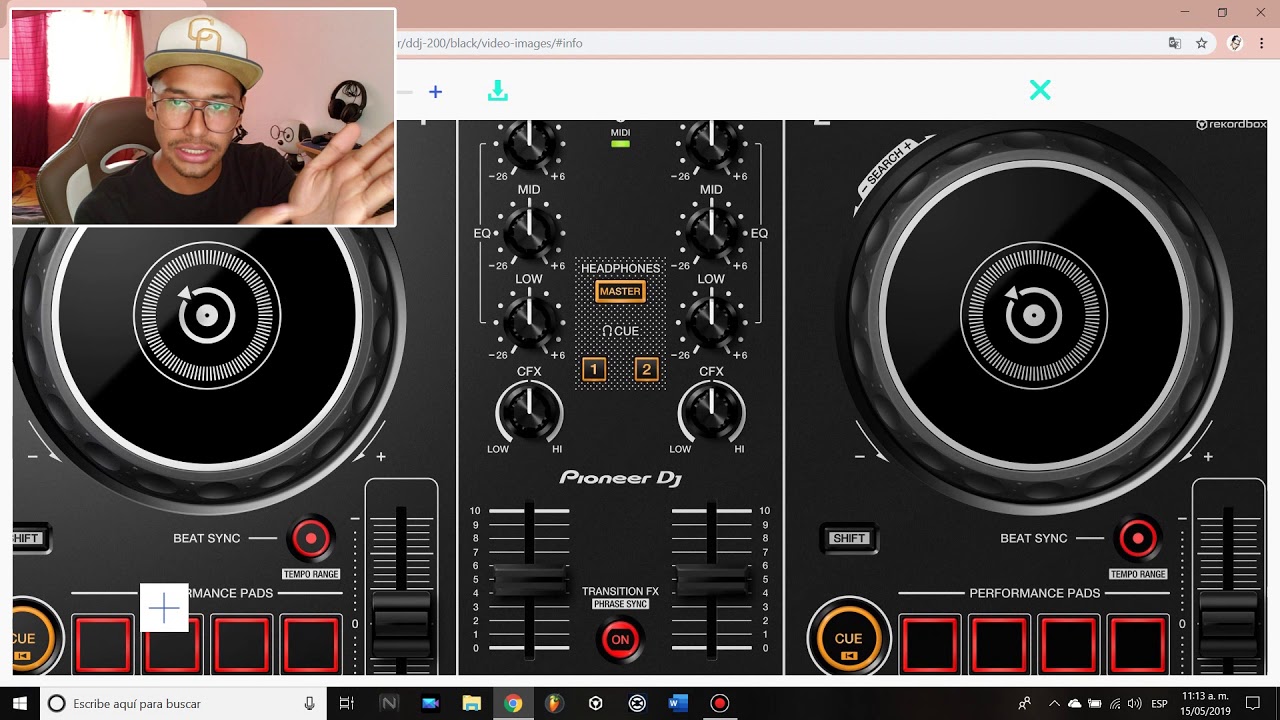Click the microphone icon in taskbar search
The height and width of the screenshot is (720, 1280).
pos(309,703)
